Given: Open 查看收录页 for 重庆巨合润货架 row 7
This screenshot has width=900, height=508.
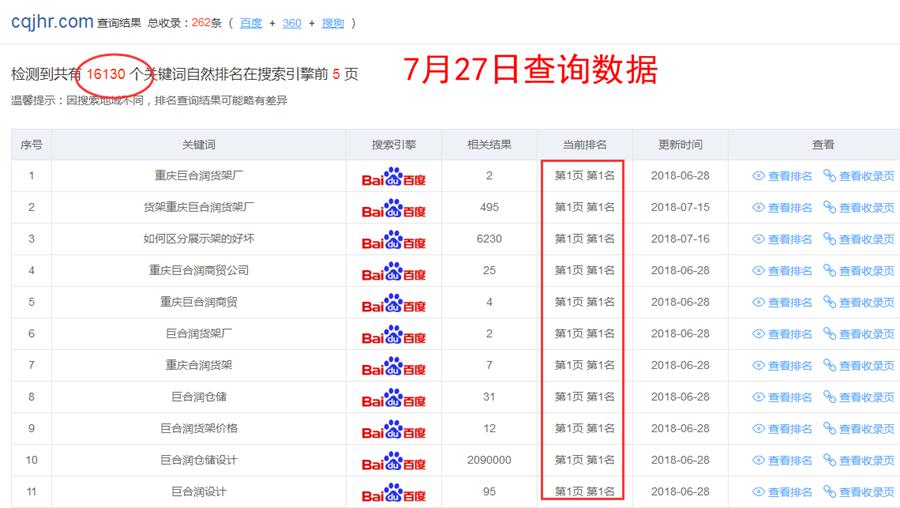Looking at the screenshot, I should pos(866,366).
